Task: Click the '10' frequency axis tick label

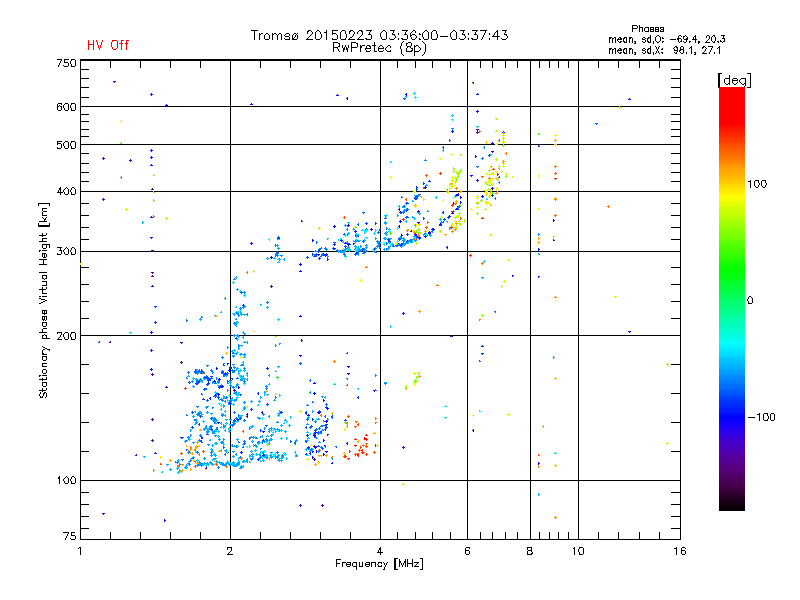Action: tap(578, 551)
